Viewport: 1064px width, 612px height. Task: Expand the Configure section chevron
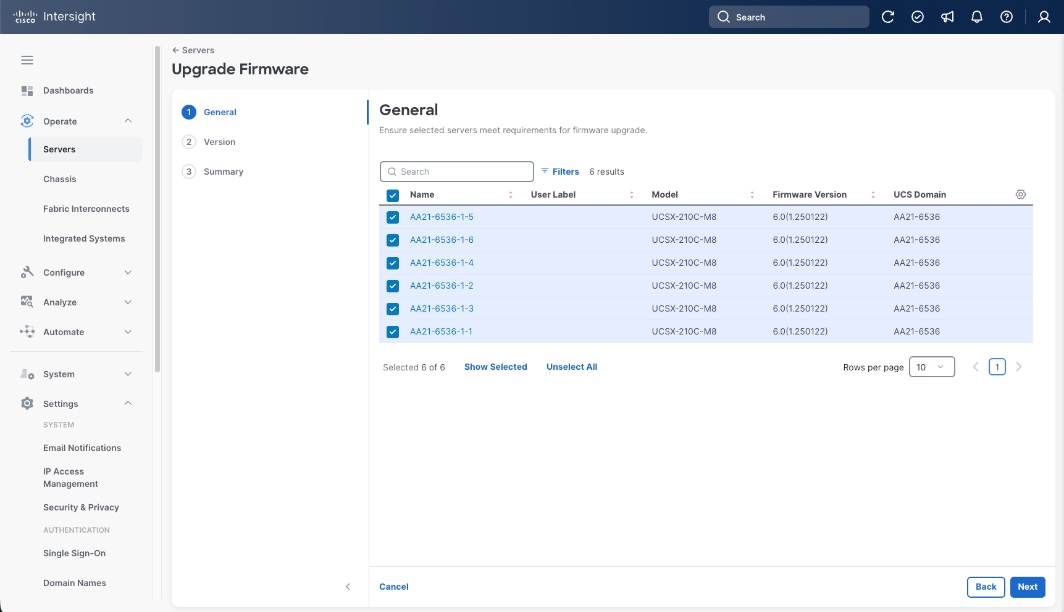(x=128, y=272)
